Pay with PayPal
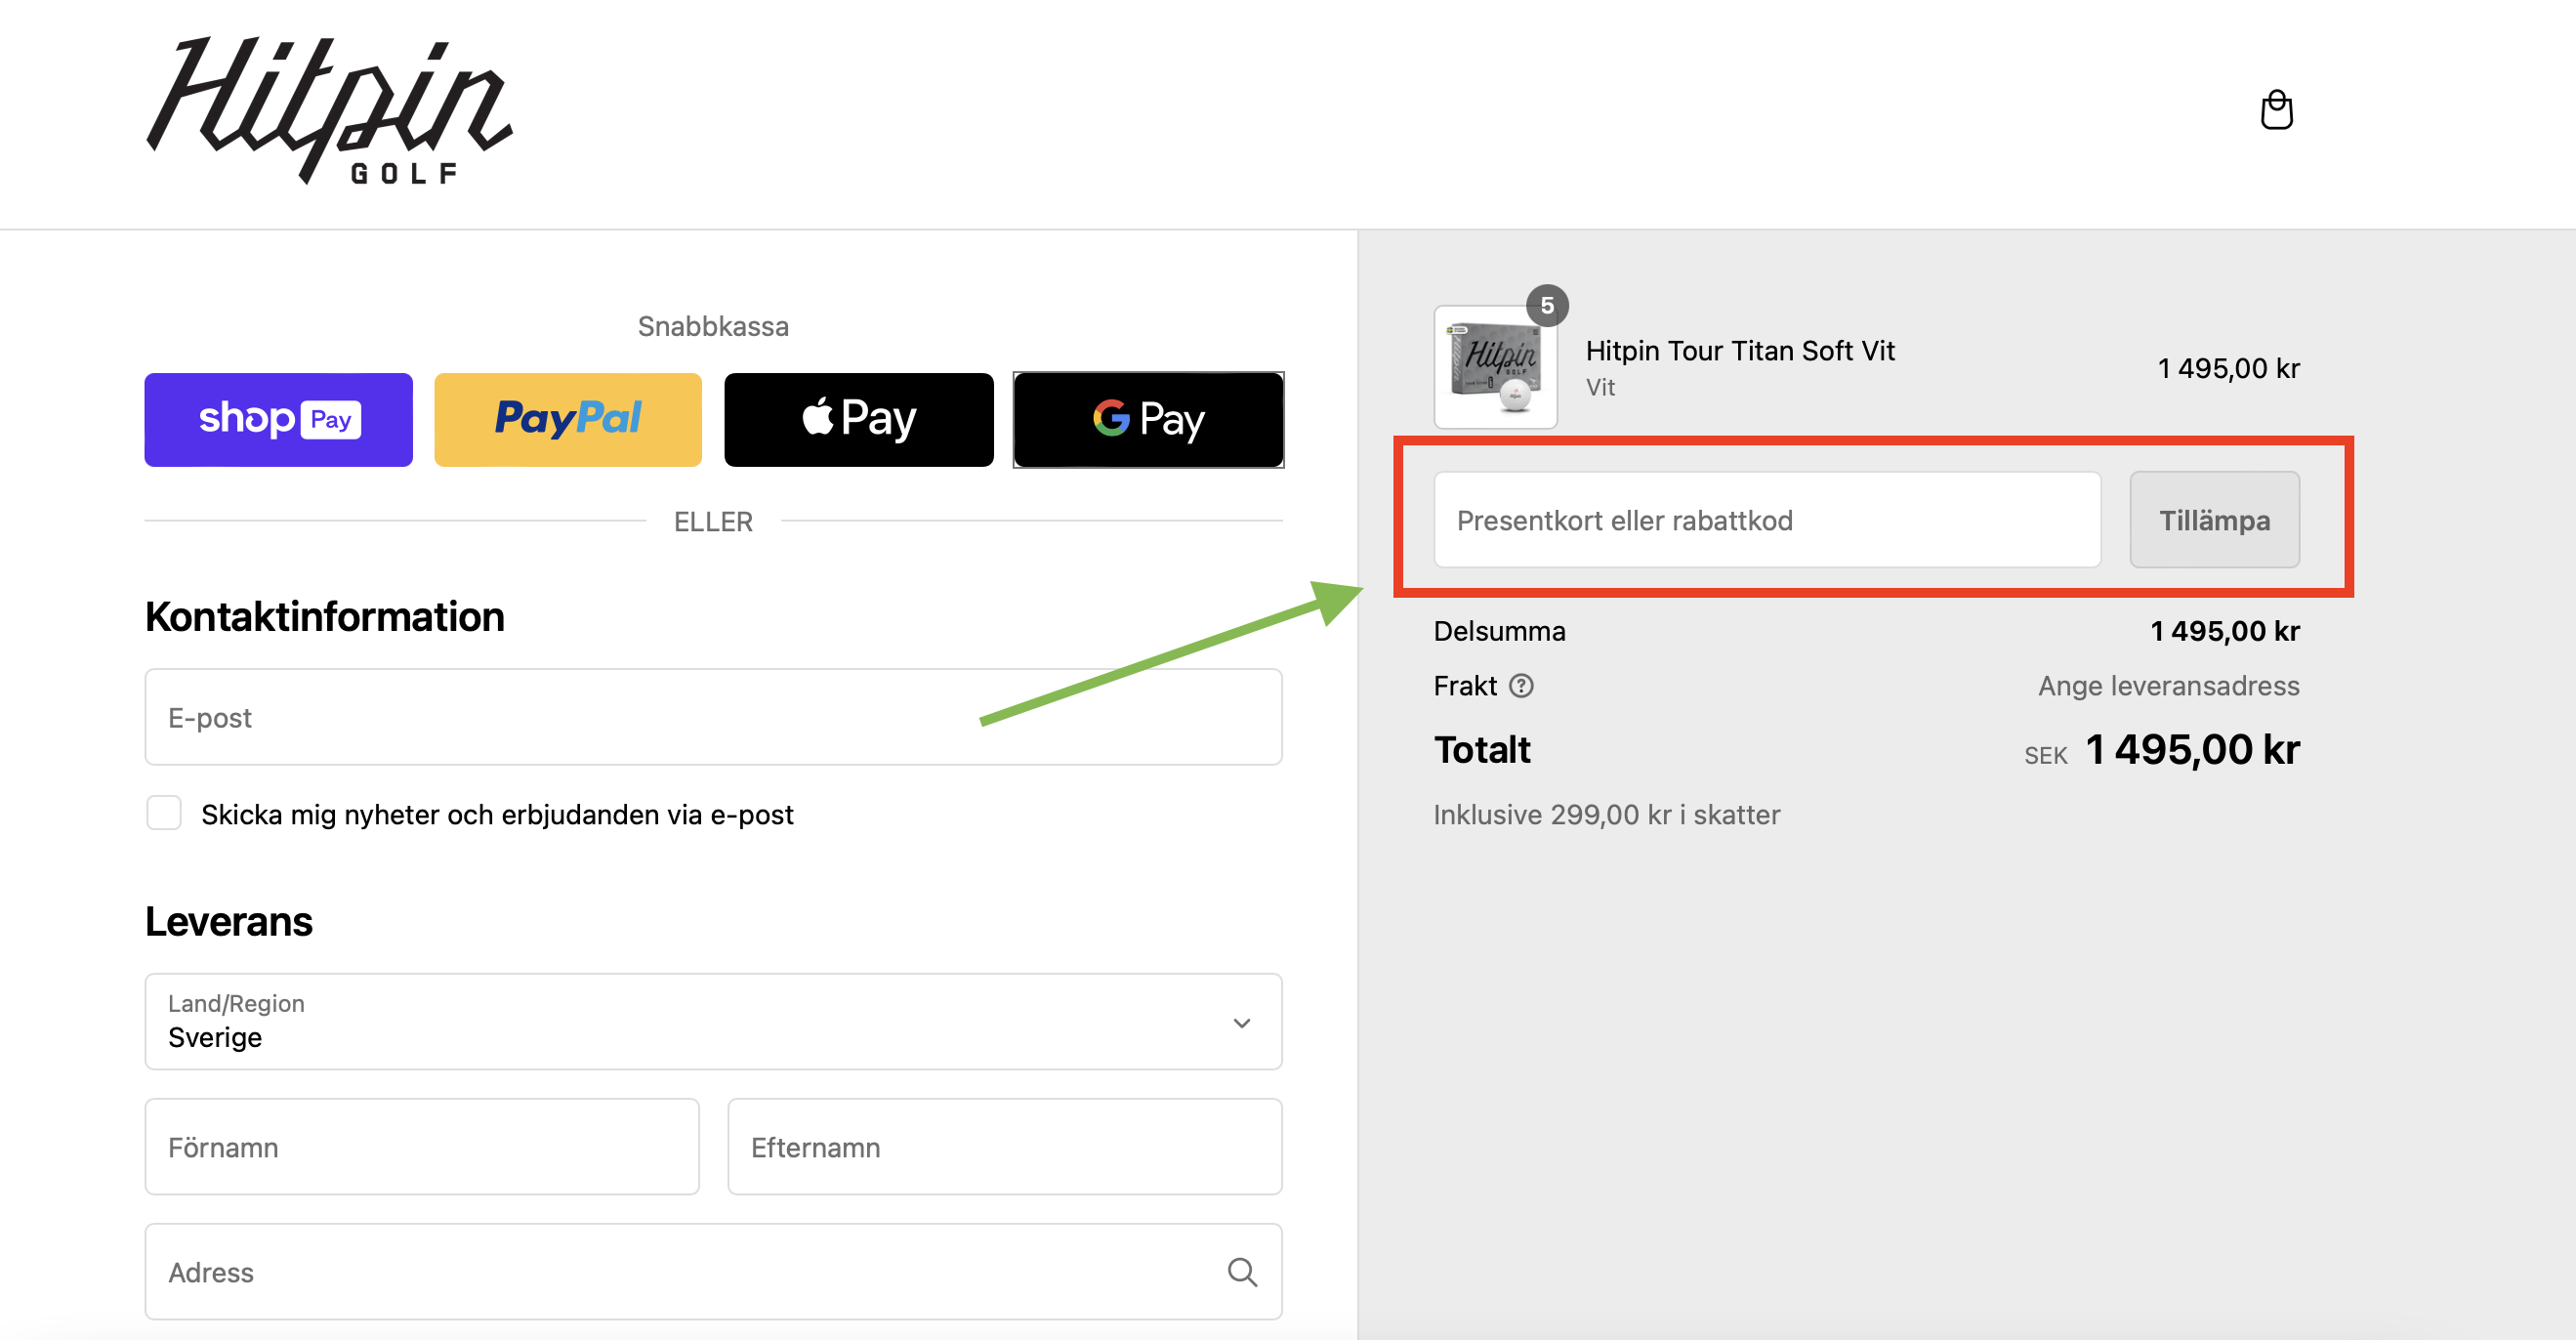Viewport: 2576px width, 1340px height. coord(568,419)
